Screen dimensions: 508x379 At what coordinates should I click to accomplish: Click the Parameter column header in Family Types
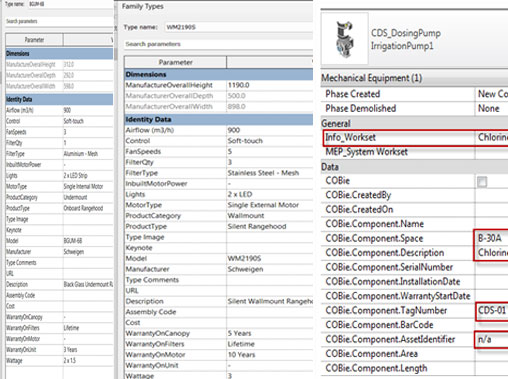coord(175,62)
